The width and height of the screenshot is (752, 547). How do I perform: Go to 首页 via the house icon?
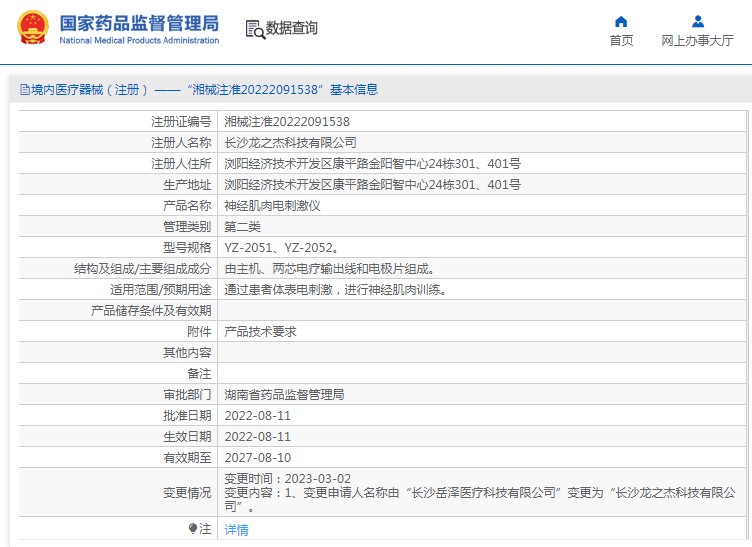(x=621, y=22)
